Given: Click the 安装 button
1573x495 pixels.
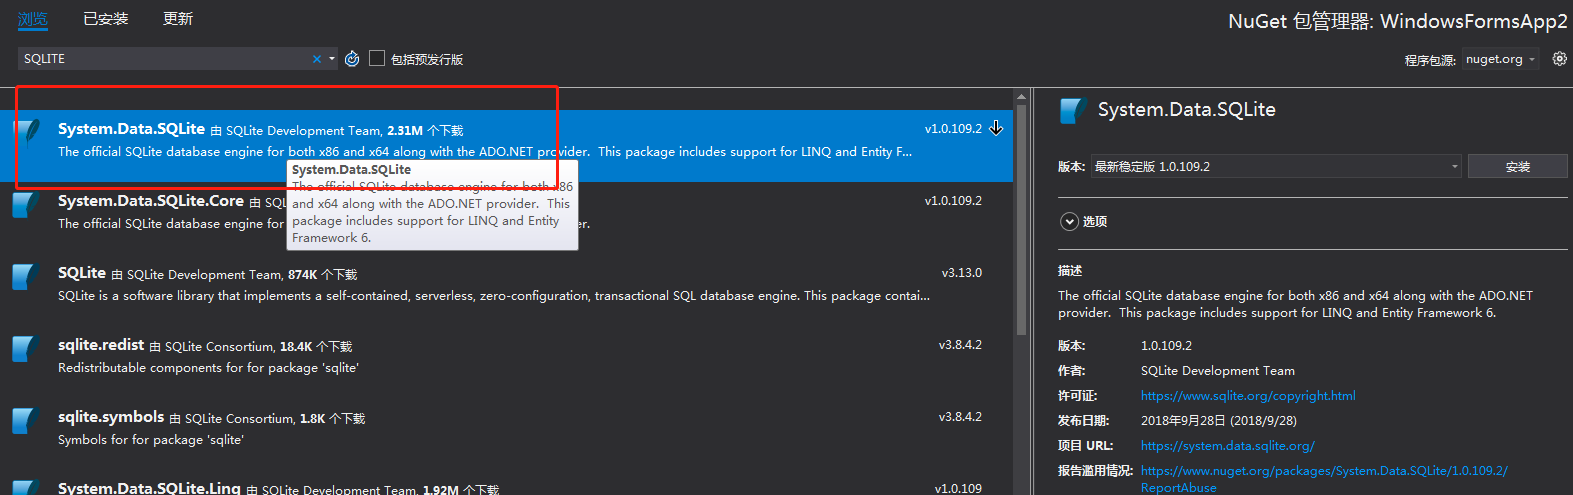Looking at the screenshot, I should click(1517, 166).
